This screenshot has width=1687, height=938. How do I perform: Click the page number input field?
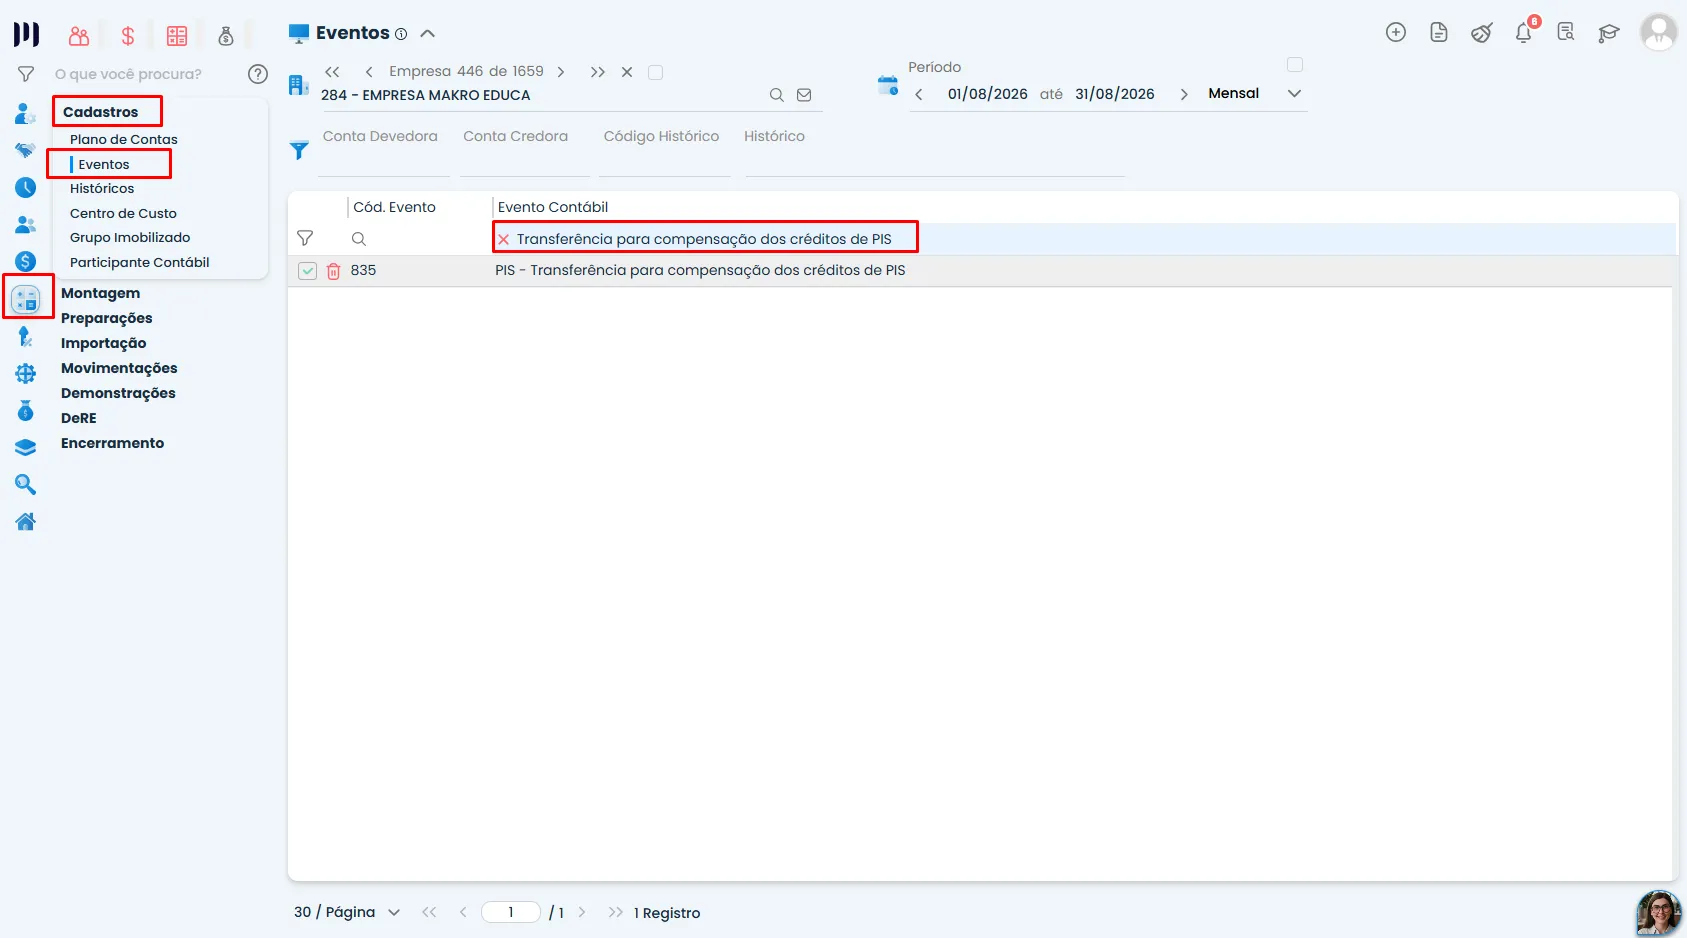pos(511,912)
